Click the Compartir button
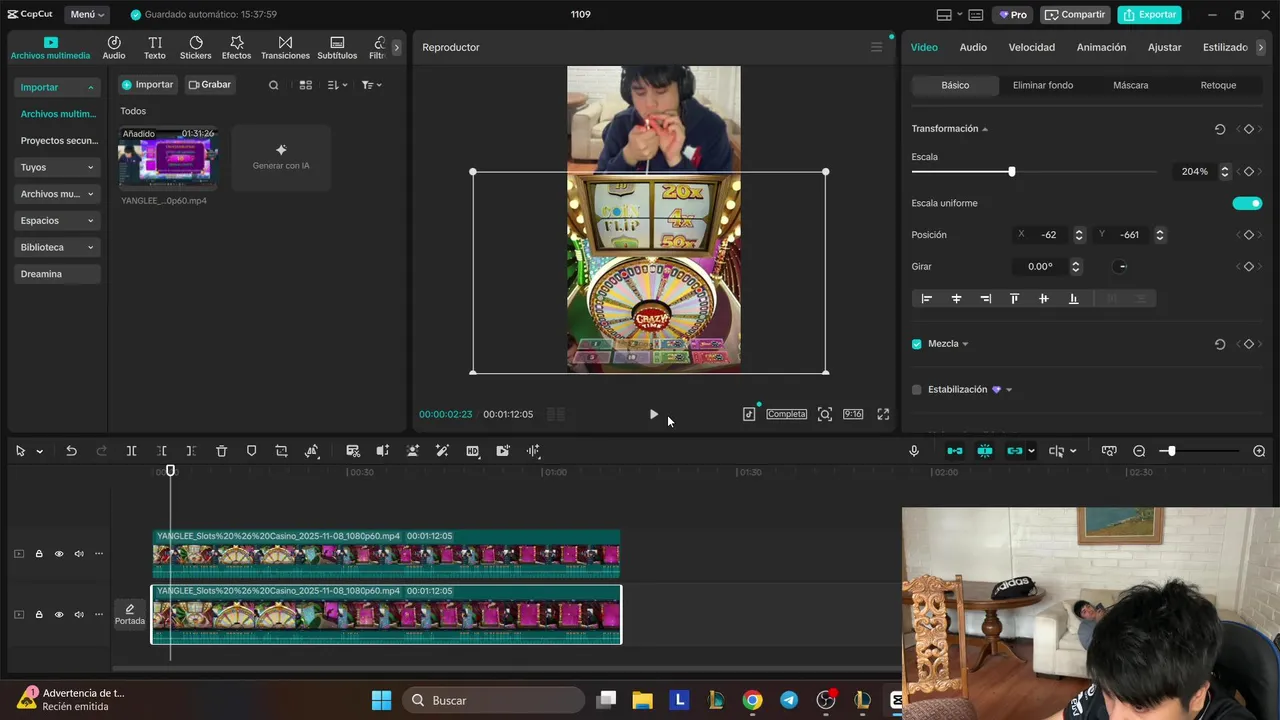The image size is (1280, 720). coord(1075,15)
